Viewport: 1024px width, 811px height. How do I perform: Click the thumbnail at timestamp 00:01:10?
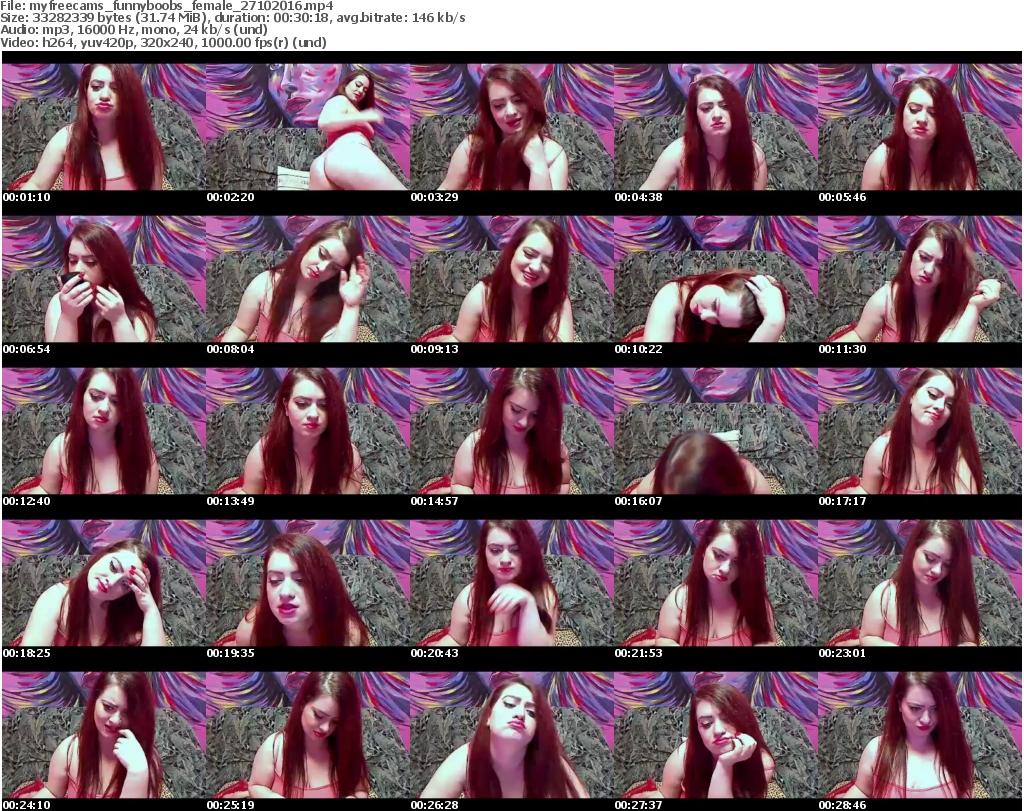103,127
